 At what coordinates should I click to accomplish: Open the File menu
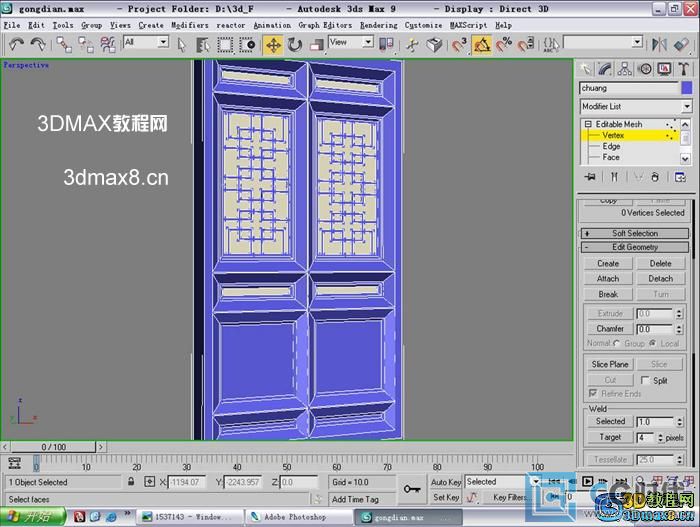(12, 25)
